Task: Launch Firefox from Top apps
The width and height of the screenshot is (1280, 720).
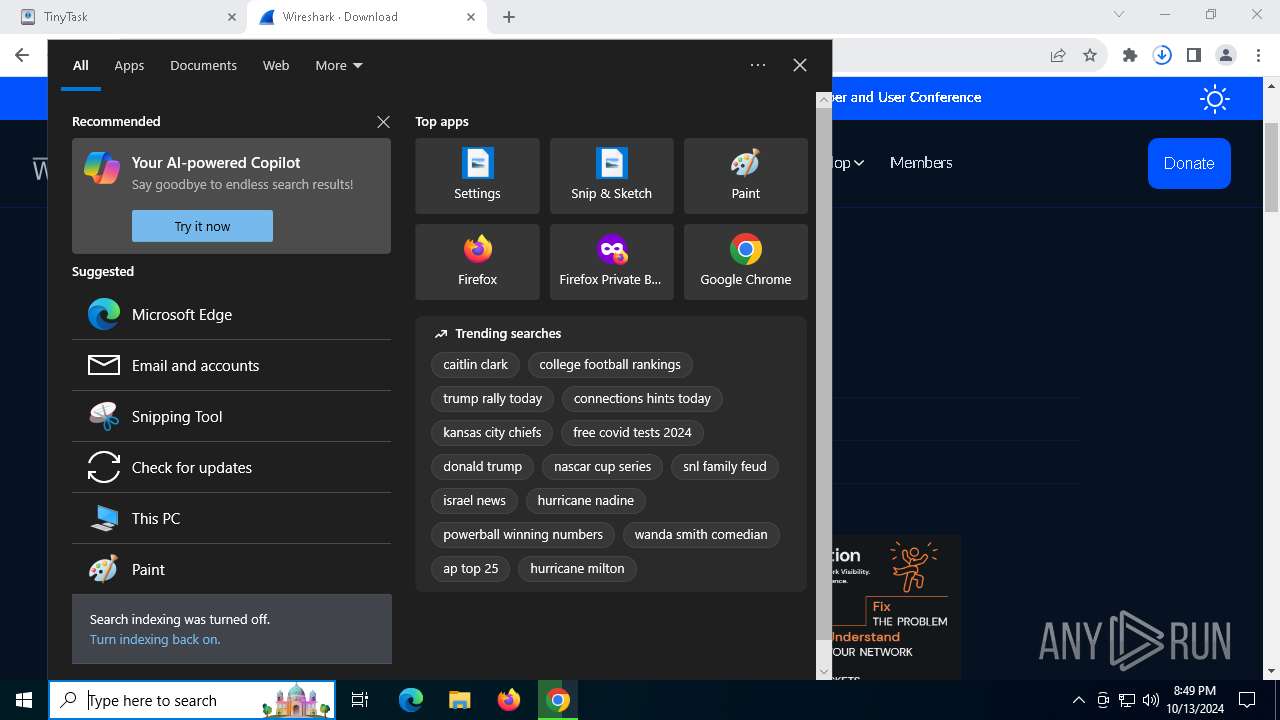Action: pos(477,262)
